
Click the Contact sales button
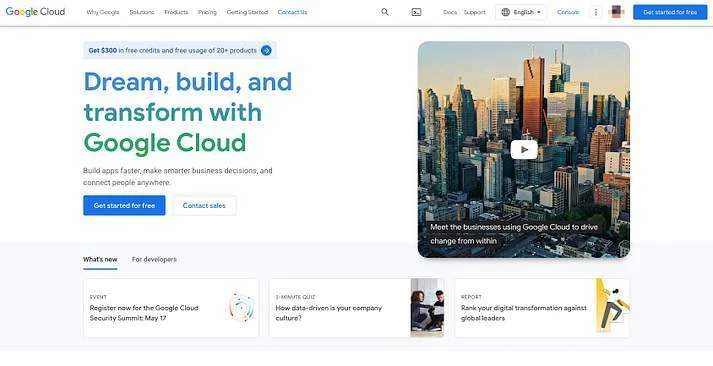[204, 206]
